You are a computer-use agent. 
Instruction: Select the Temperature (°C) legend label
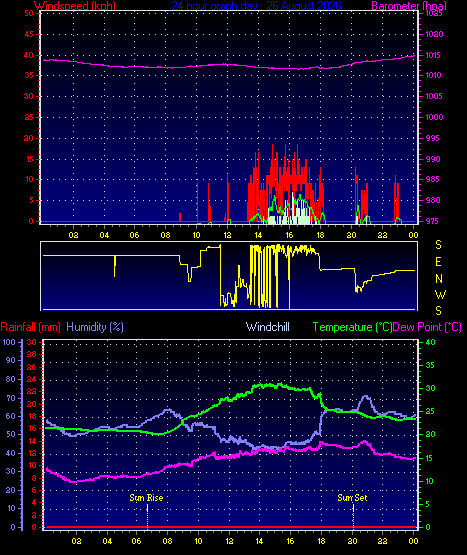[x=352, y=327]
